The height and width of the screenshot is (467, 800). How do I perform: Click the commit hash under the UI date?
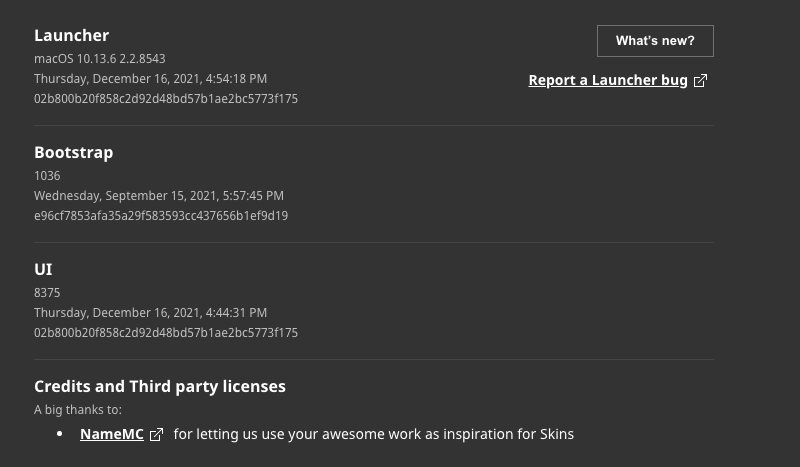coord(166,333)
